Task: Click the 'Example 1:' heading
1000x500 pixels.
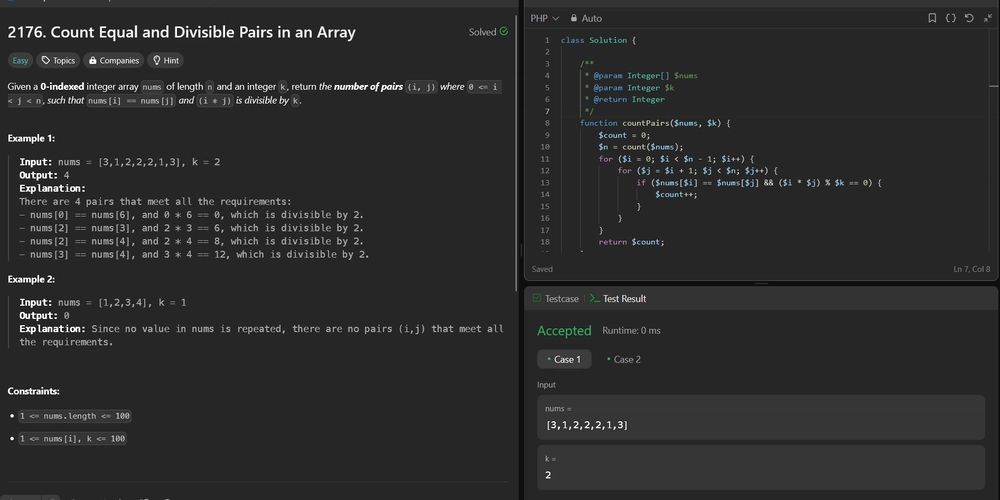Action: click(31, 138)
